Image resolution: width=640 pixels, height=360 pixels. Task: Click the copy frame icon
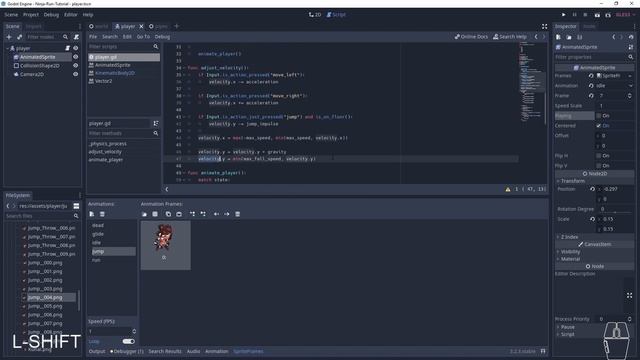(x=168, y=214)
